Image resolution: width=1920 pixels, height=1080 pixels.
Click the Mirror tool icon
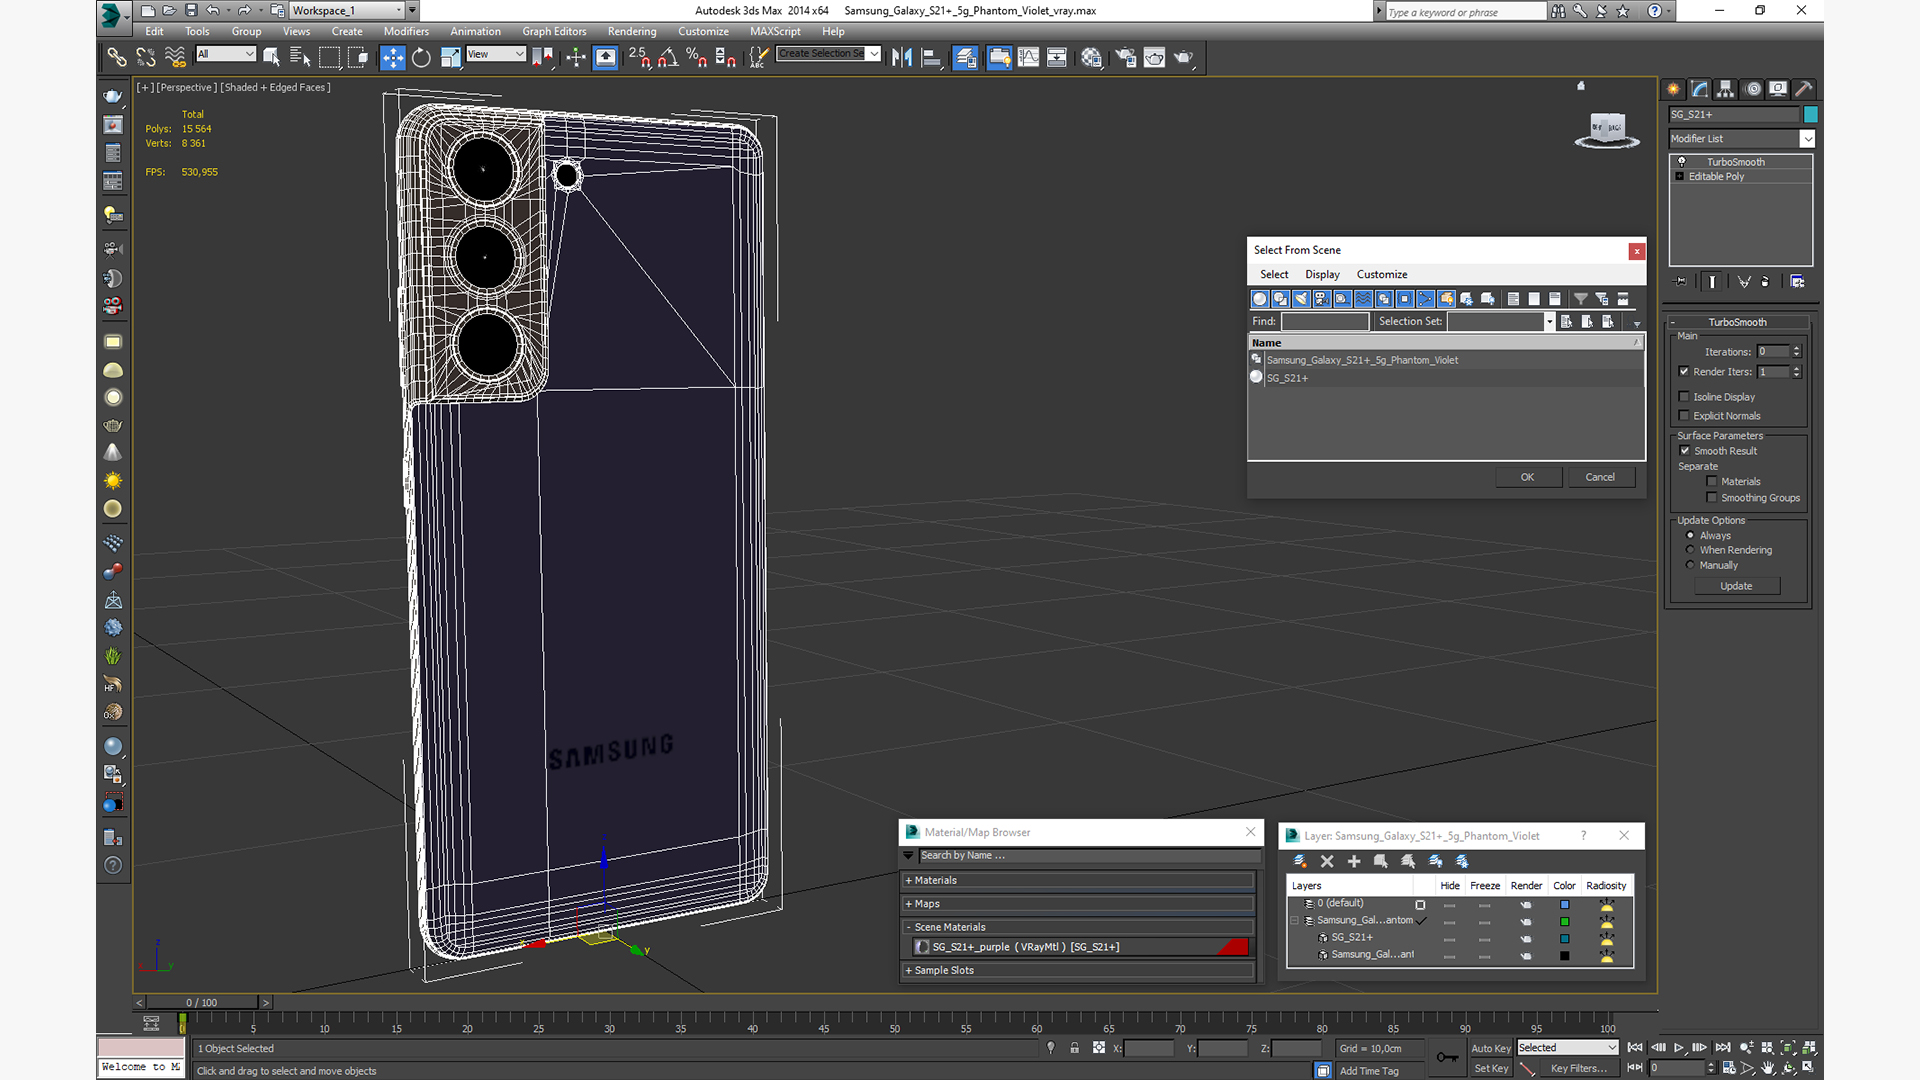tap(902, 58)
